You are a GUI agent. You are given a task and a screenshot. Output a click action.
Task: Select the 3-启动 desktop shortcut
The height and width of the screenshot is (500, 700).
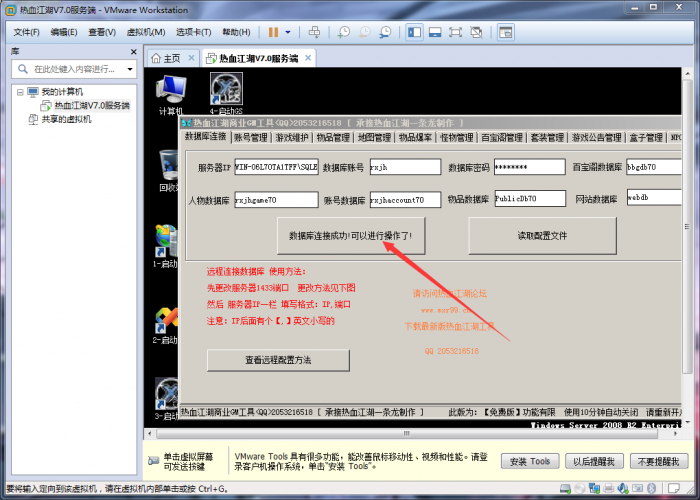click(167, 399)
